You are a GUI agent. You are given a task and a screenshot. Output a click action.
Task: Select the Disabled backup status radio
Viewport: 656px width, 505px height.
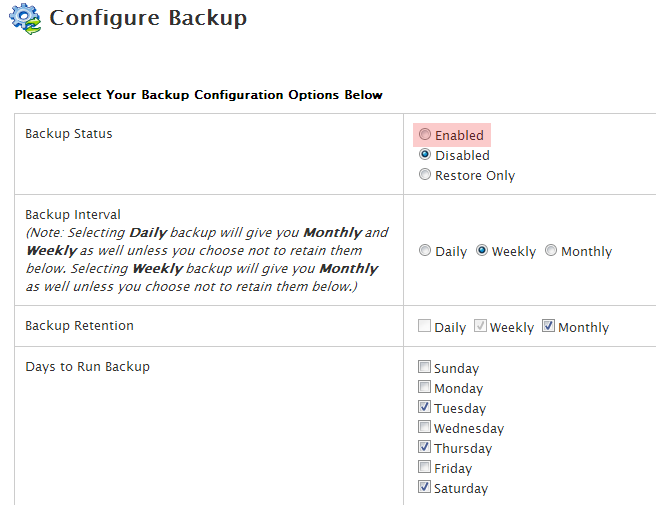click(425, 154)
